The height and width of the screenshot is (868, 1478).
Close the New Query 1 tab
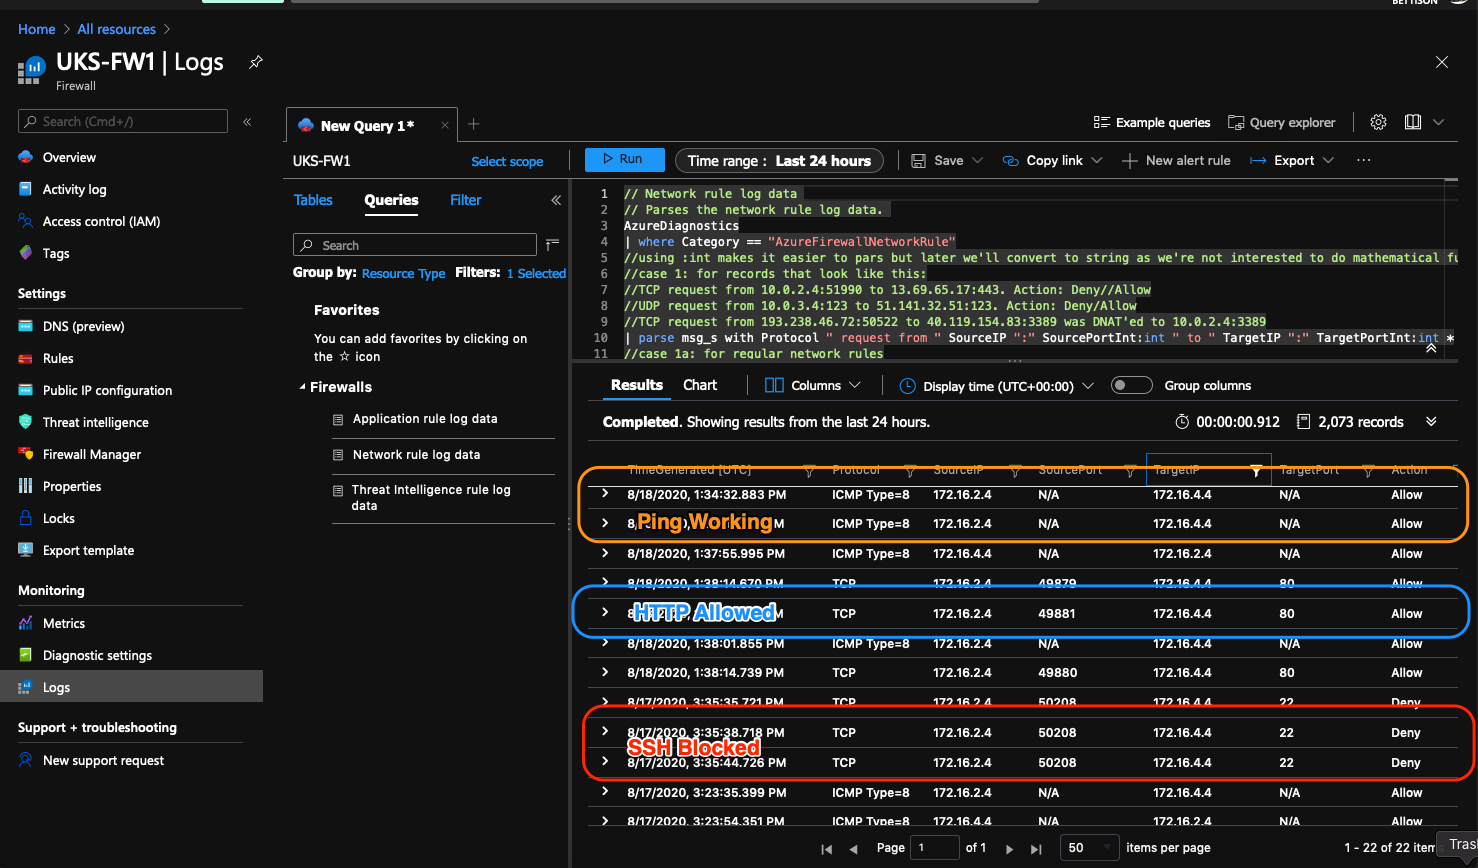coord(445,126)
